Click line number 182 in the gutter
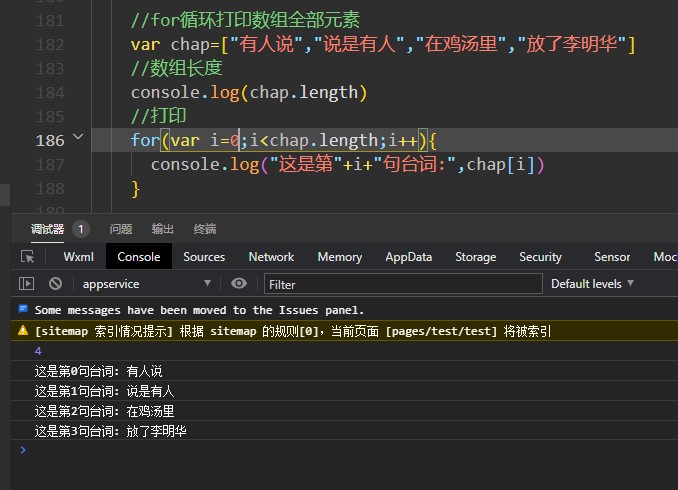The image size is (678, 490). (x=50, y=45)
